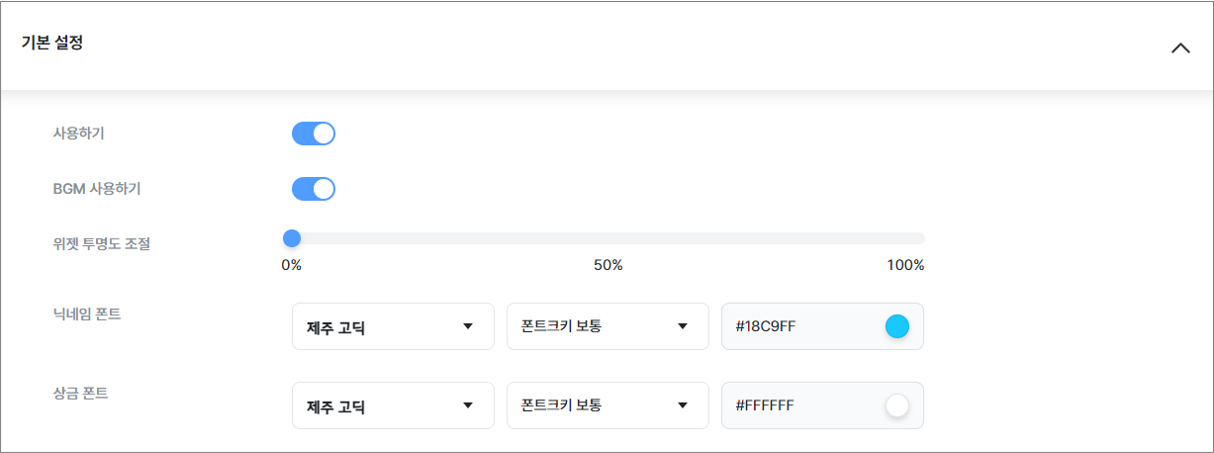This screenshot has width=1214, height=453.
Task: Click the widget transparency slider handle
Action: [292, 238]
